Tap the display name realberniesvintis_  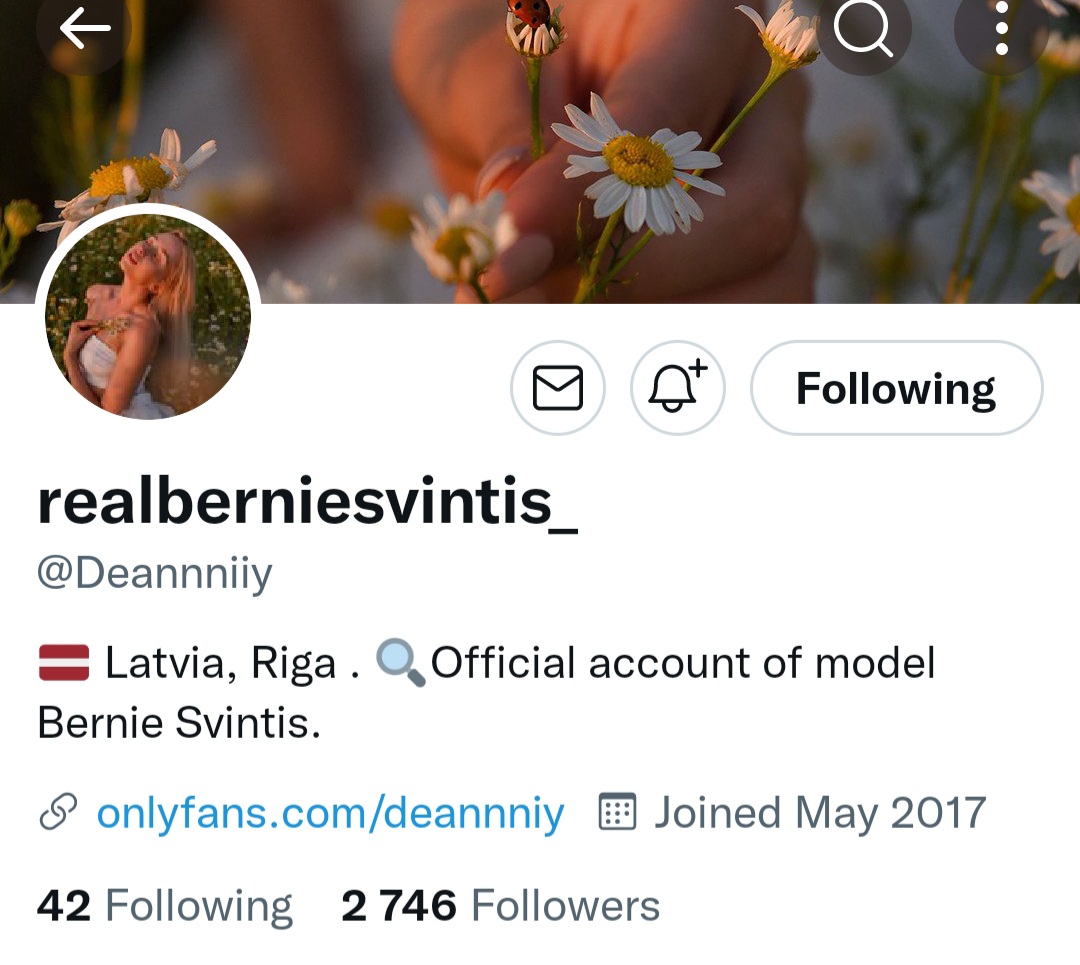pos(308,502)
